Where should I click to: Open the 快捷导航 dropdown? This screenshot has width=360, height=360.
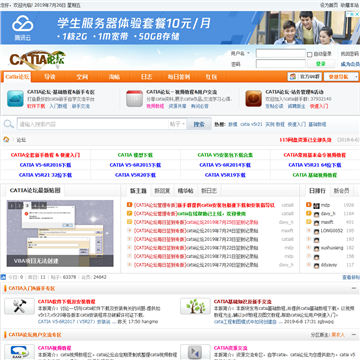pos(341,77)
